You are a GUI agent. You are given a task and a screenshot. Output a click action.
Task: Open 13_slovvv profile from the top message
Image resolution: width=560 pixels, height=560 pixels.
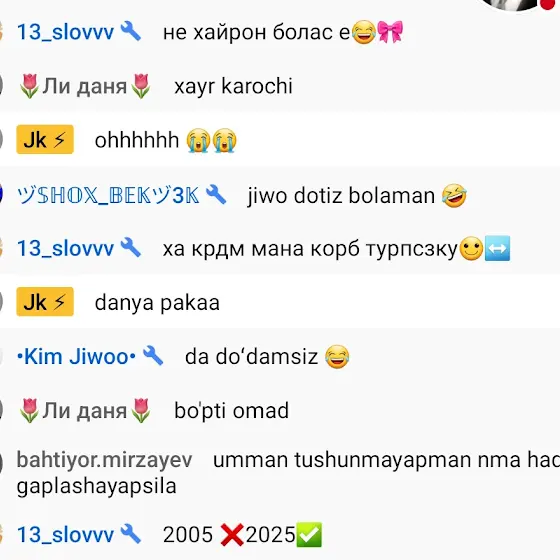pyautogui.click(x=65, y=32)
